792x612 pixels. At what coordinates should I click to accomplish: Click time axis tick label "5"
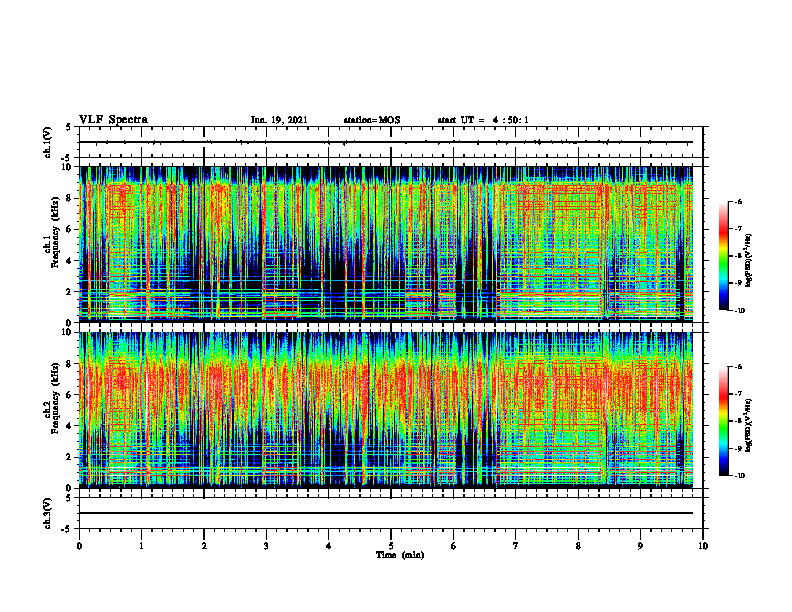pyautogui.click(x=391, y=545)
